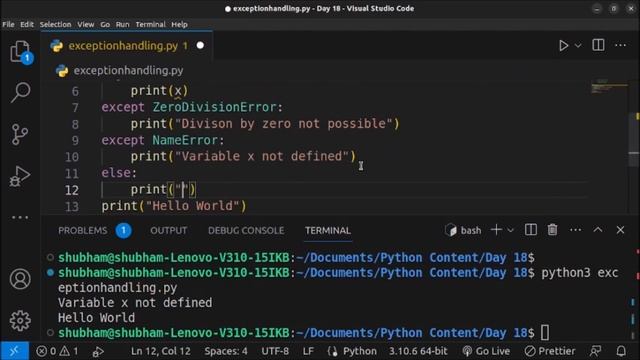This screenshot has width=640, height=360.
Task: Open the Source Control view
Action: [20, 134]
